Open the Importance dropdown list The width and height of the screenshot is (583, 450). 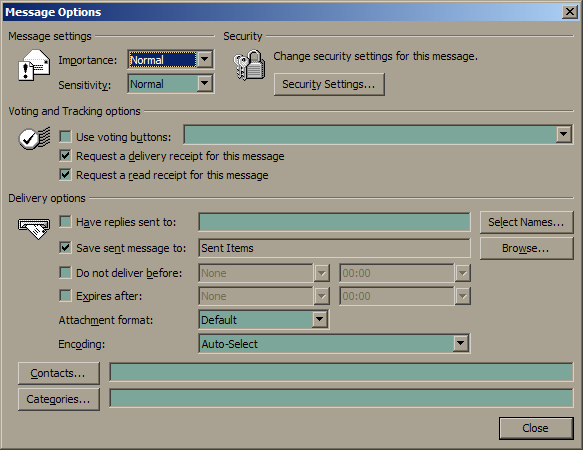coord(205,60)
